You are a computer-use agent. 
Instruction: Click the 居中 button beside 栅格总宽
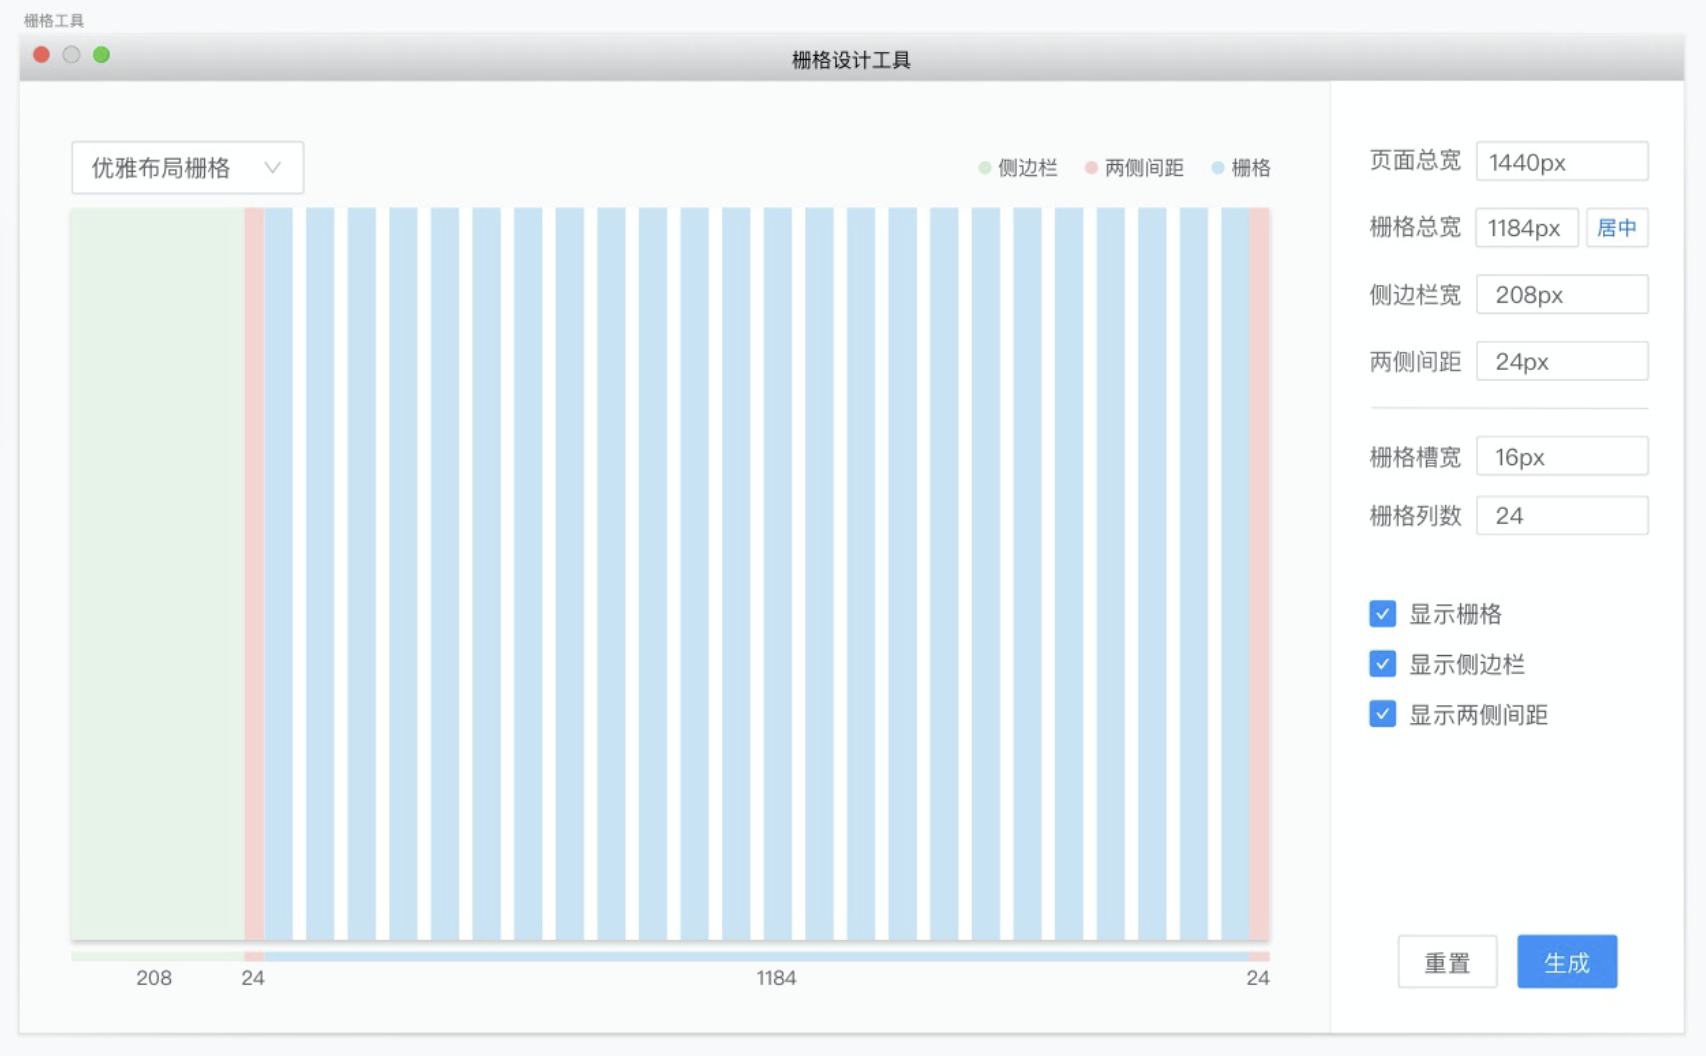point(1617,228)
